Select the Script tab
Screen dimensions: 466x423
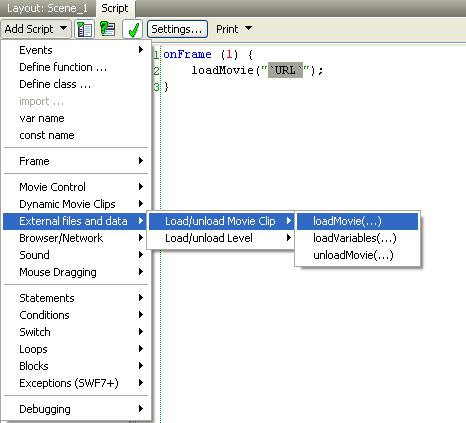[115, 8]
